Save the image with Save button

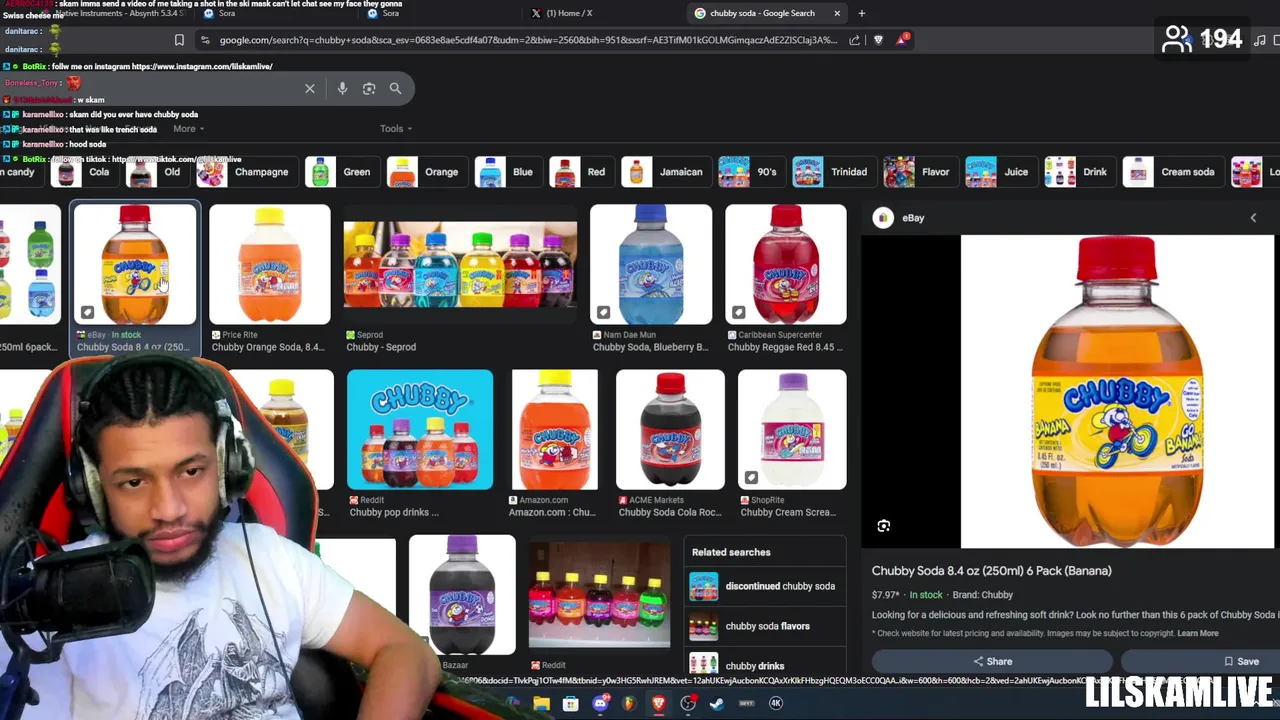pos(1240,661)
